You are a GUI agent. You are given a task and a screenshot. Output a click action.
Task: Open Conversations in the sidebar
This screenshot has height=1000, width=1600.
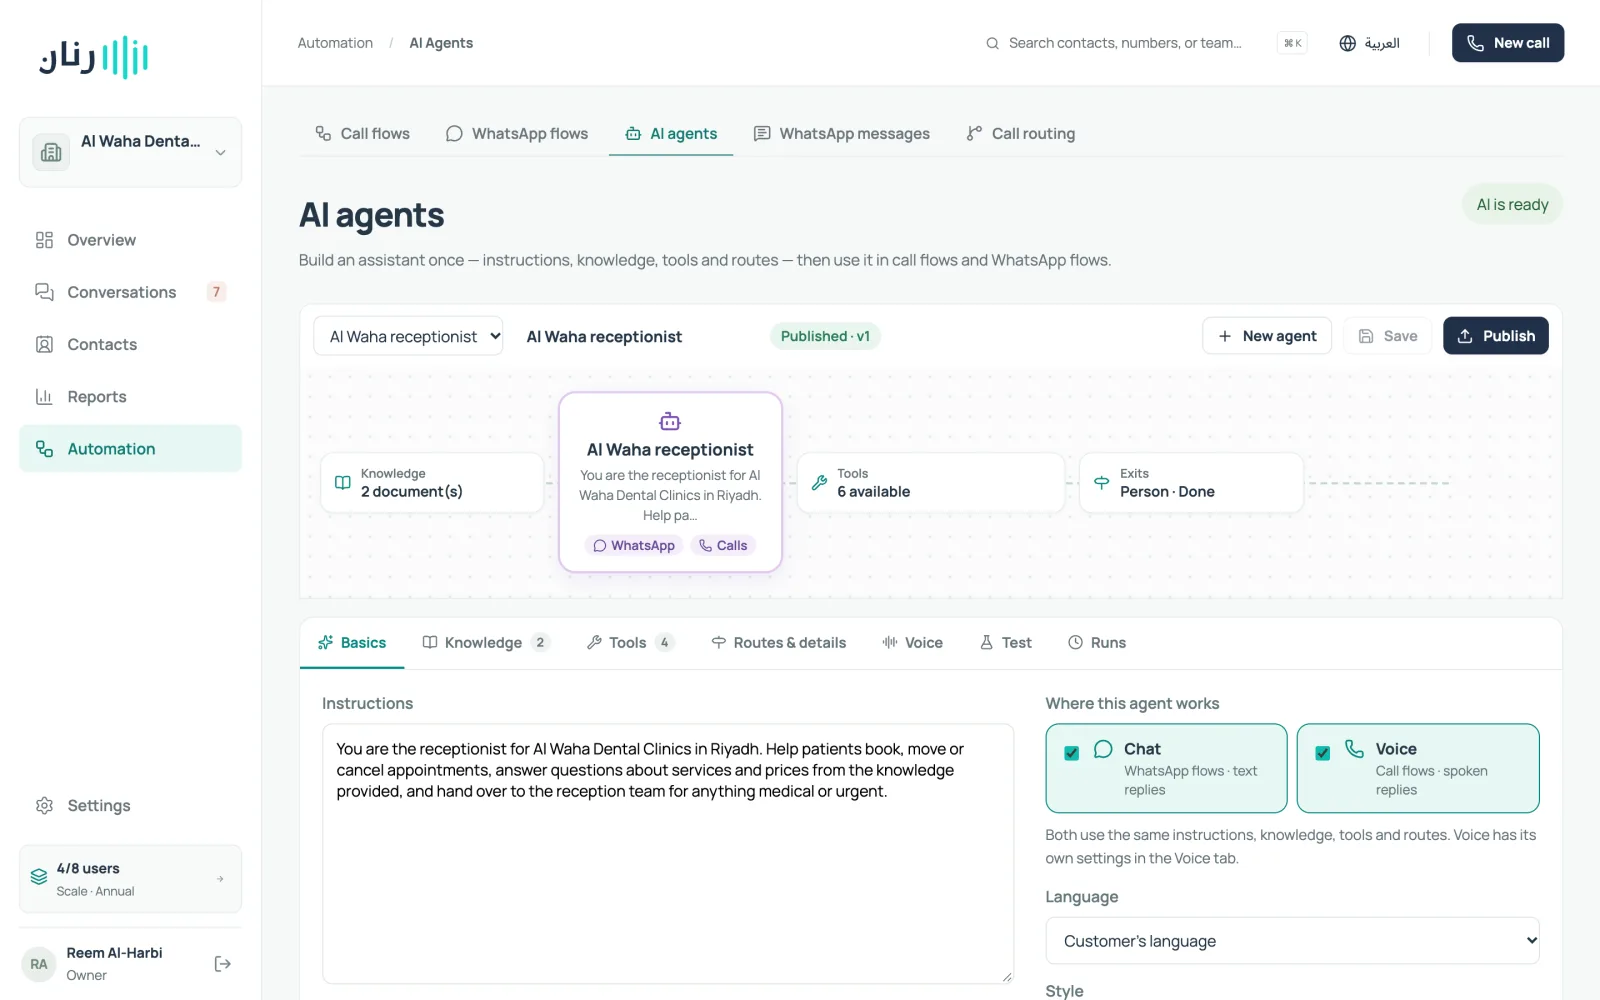(130, 292)
